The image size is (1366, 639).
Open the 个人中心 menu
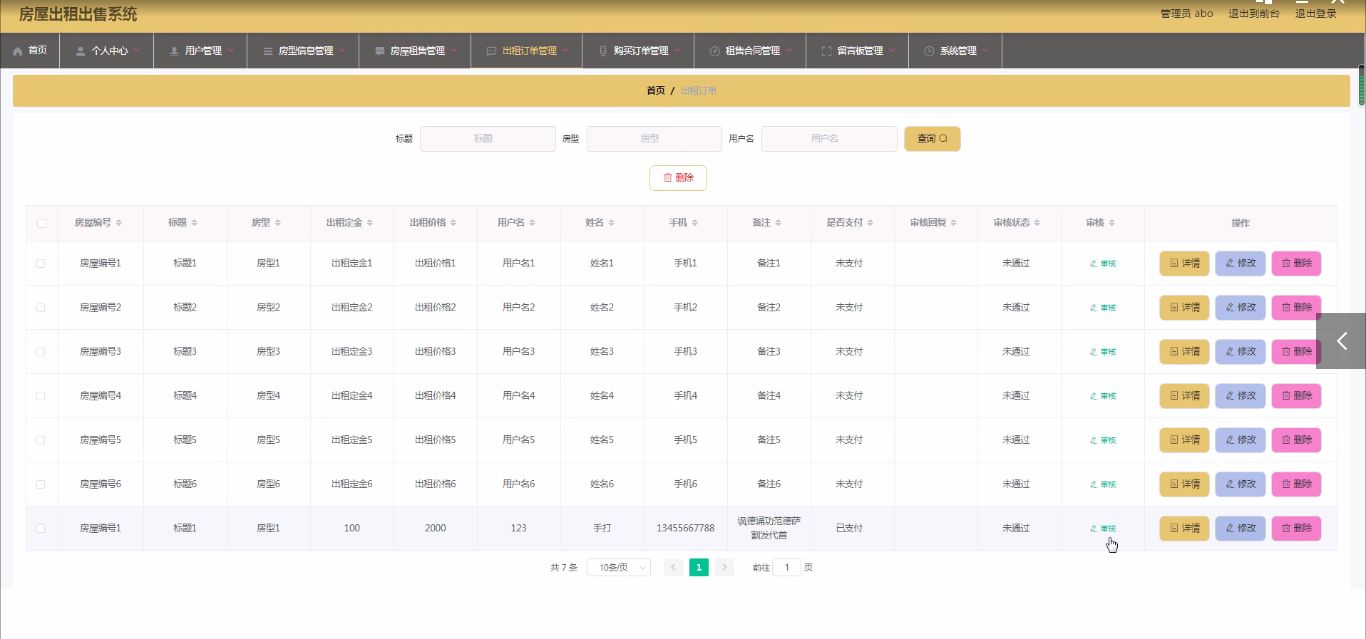pos(107,51)
